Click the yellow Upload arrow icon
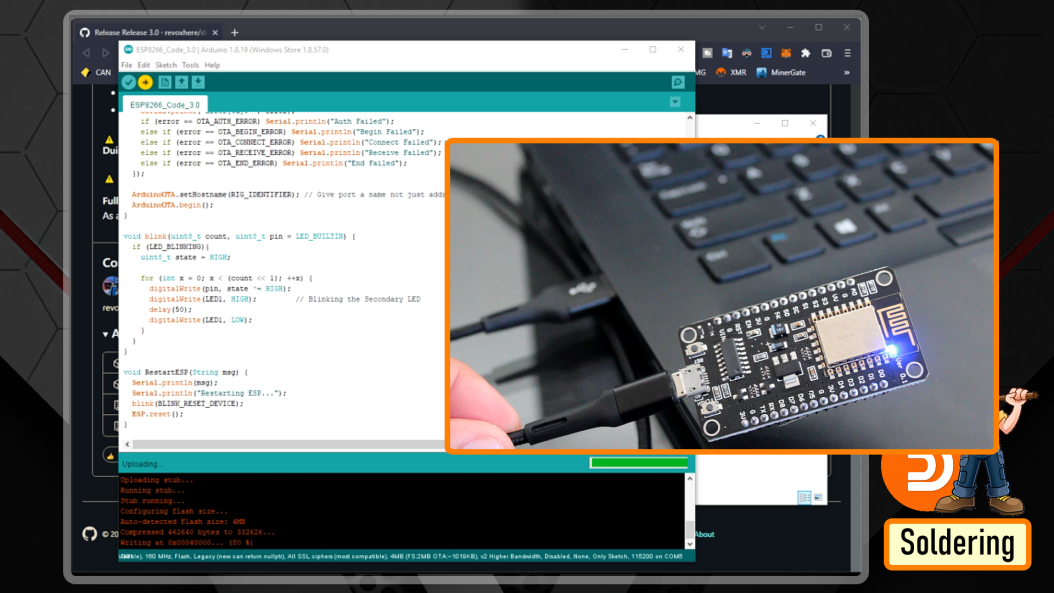The height and width of the screenshot is (593, 1054). point(145,82)
